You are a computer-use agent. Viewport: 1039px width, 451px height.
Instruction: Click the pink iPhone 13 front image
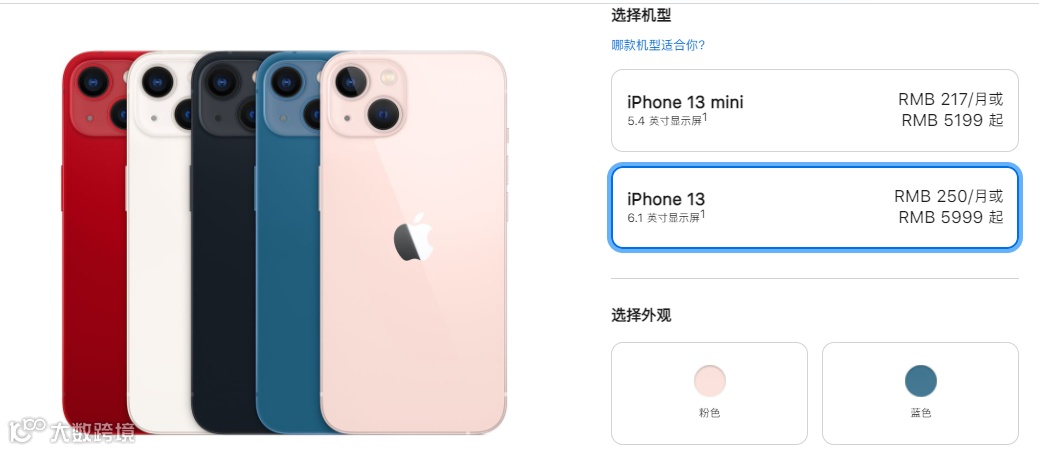[x=413, y=242]
